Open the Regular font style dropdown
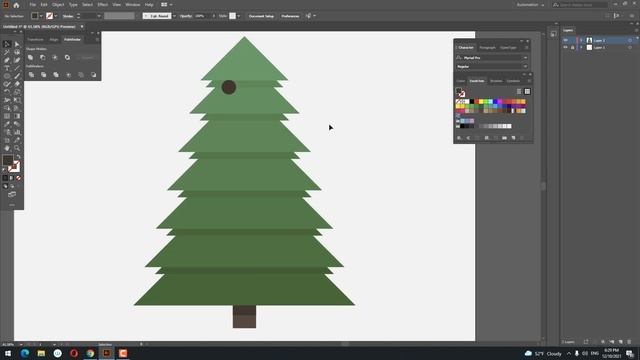Screen dimensions: 640x360 [x=525, y=67]
